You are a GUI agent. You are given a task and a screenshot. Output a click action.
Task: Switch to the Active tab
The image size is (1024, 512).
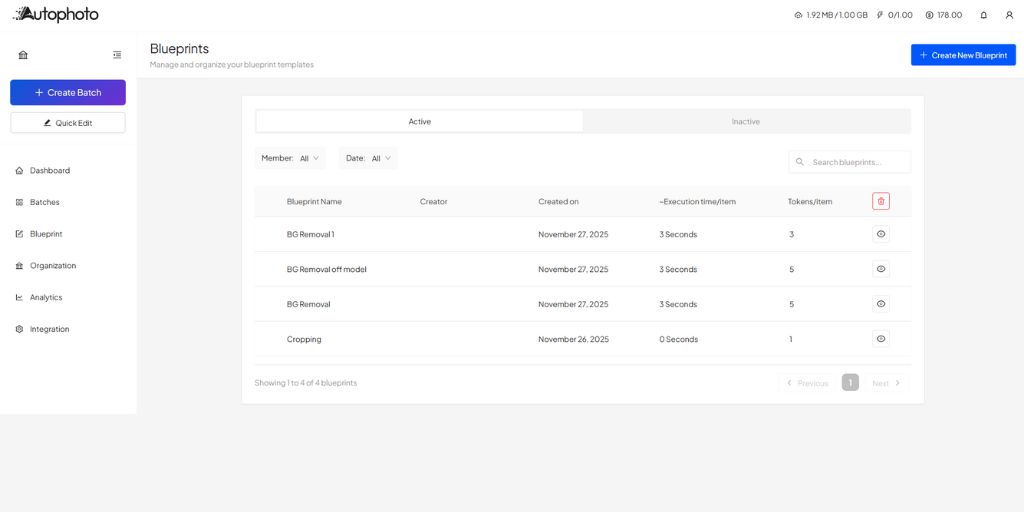[x=419, y=121]
